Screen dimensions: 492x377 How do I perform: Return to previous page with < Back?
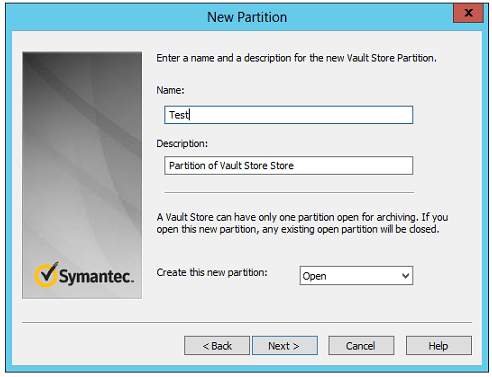pos(217,346)
